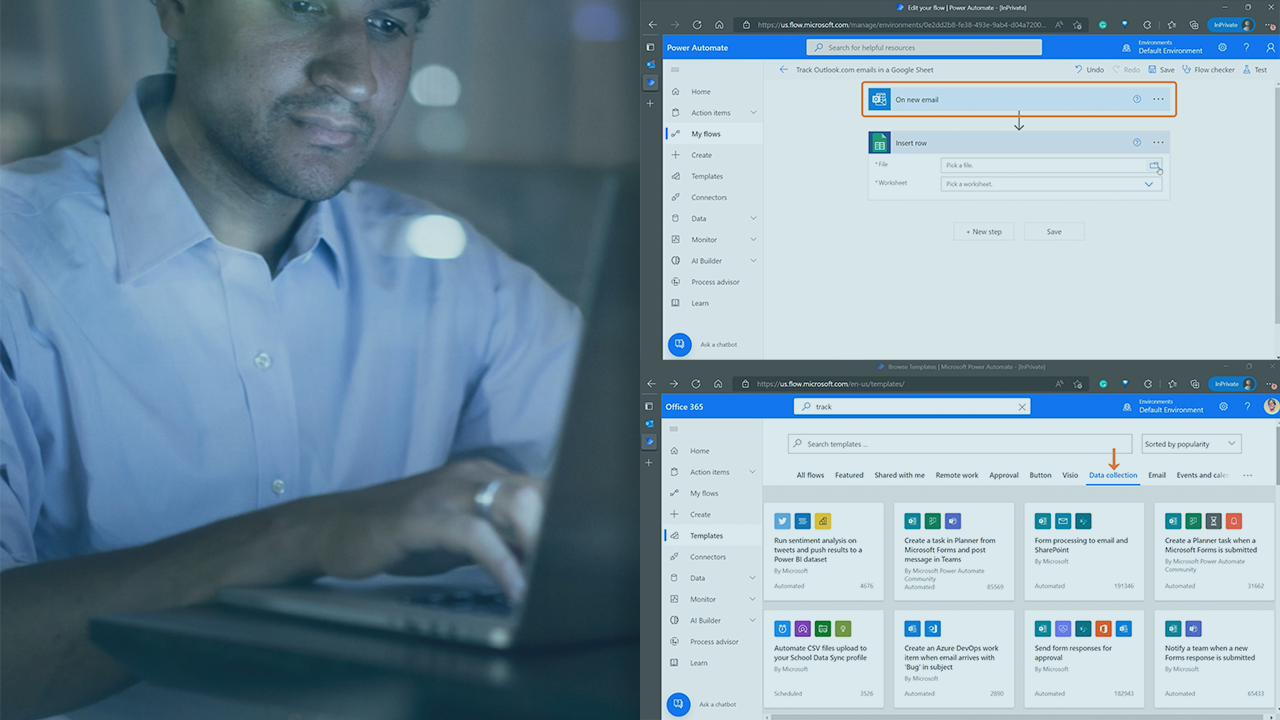Click the Test flask icon
1280x720 pixels.
(1246, 70)
